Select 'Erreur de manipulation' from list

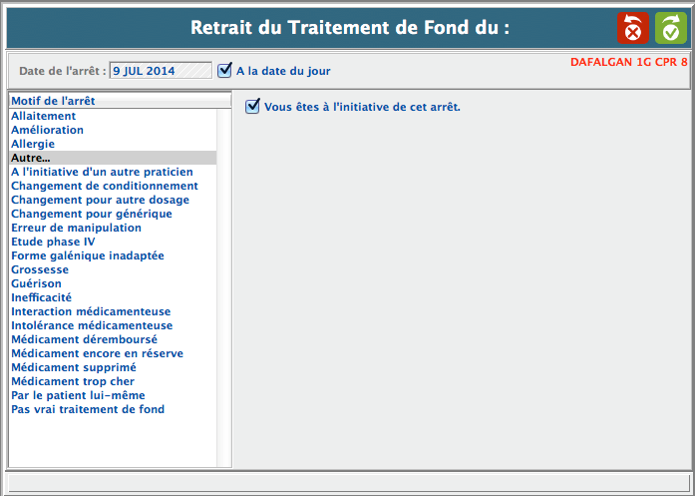76,228
